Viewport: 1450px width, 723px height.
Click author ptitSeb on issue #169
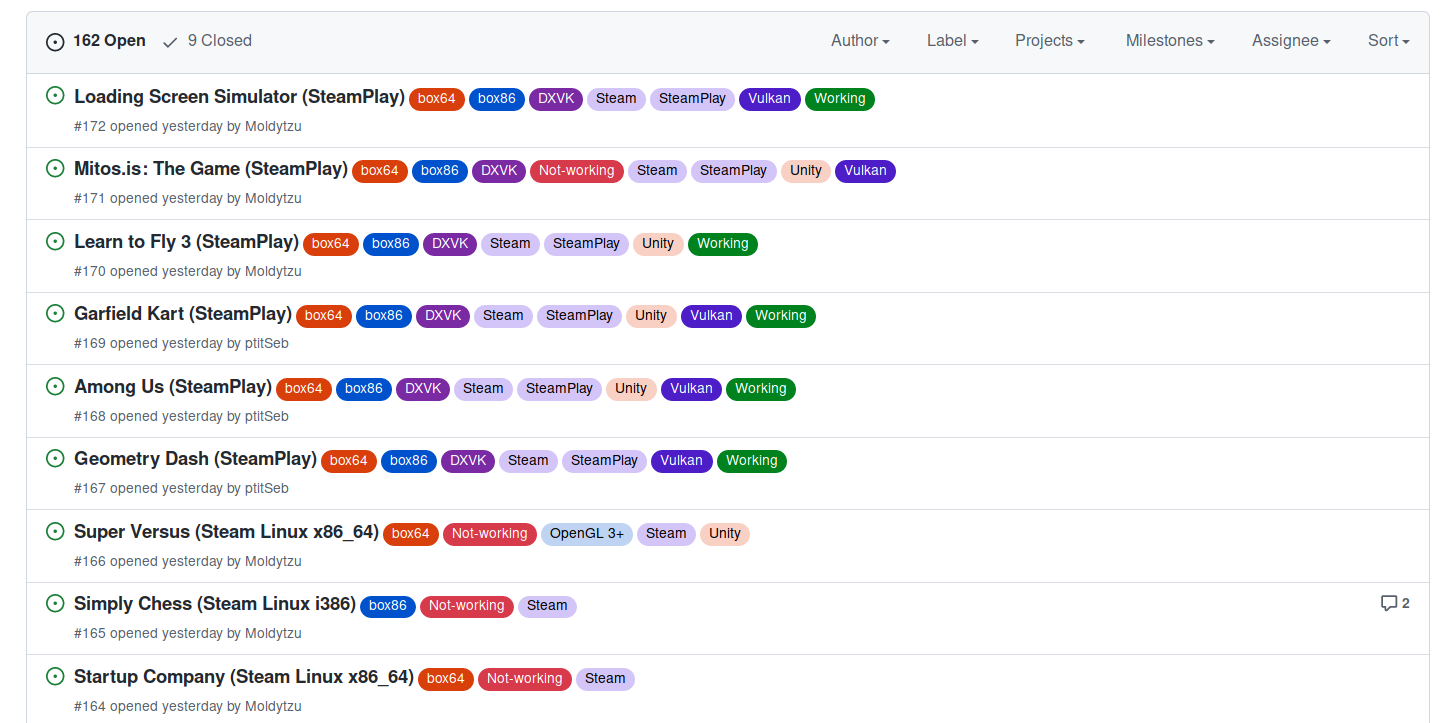pyautogui.click(x=267, y=344)
